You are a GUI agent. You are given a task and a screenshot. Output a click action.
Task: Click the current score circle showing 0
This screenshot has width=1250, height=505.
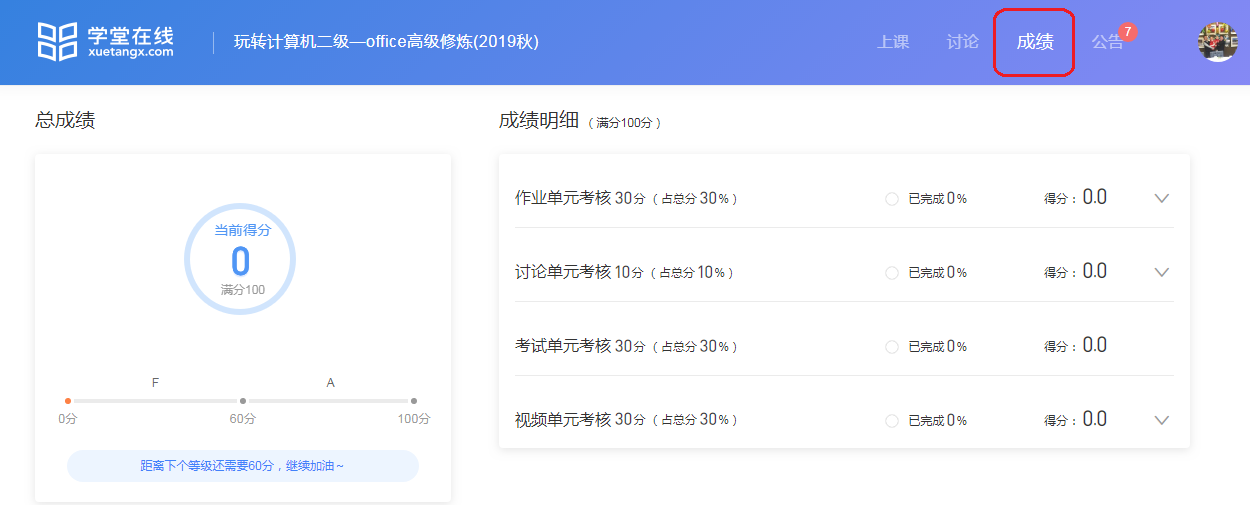click(240, 259)
